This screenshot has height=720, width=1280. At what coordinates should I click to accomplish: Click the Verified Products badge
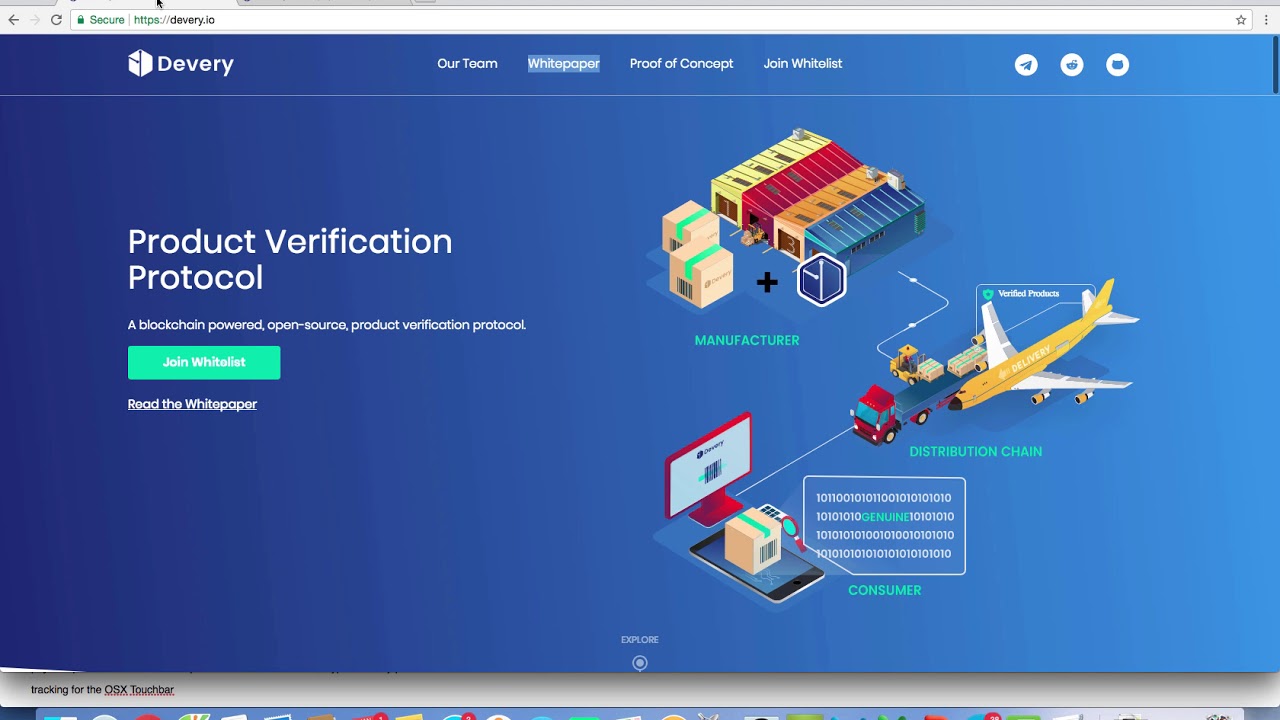(x=1022, y=294)
